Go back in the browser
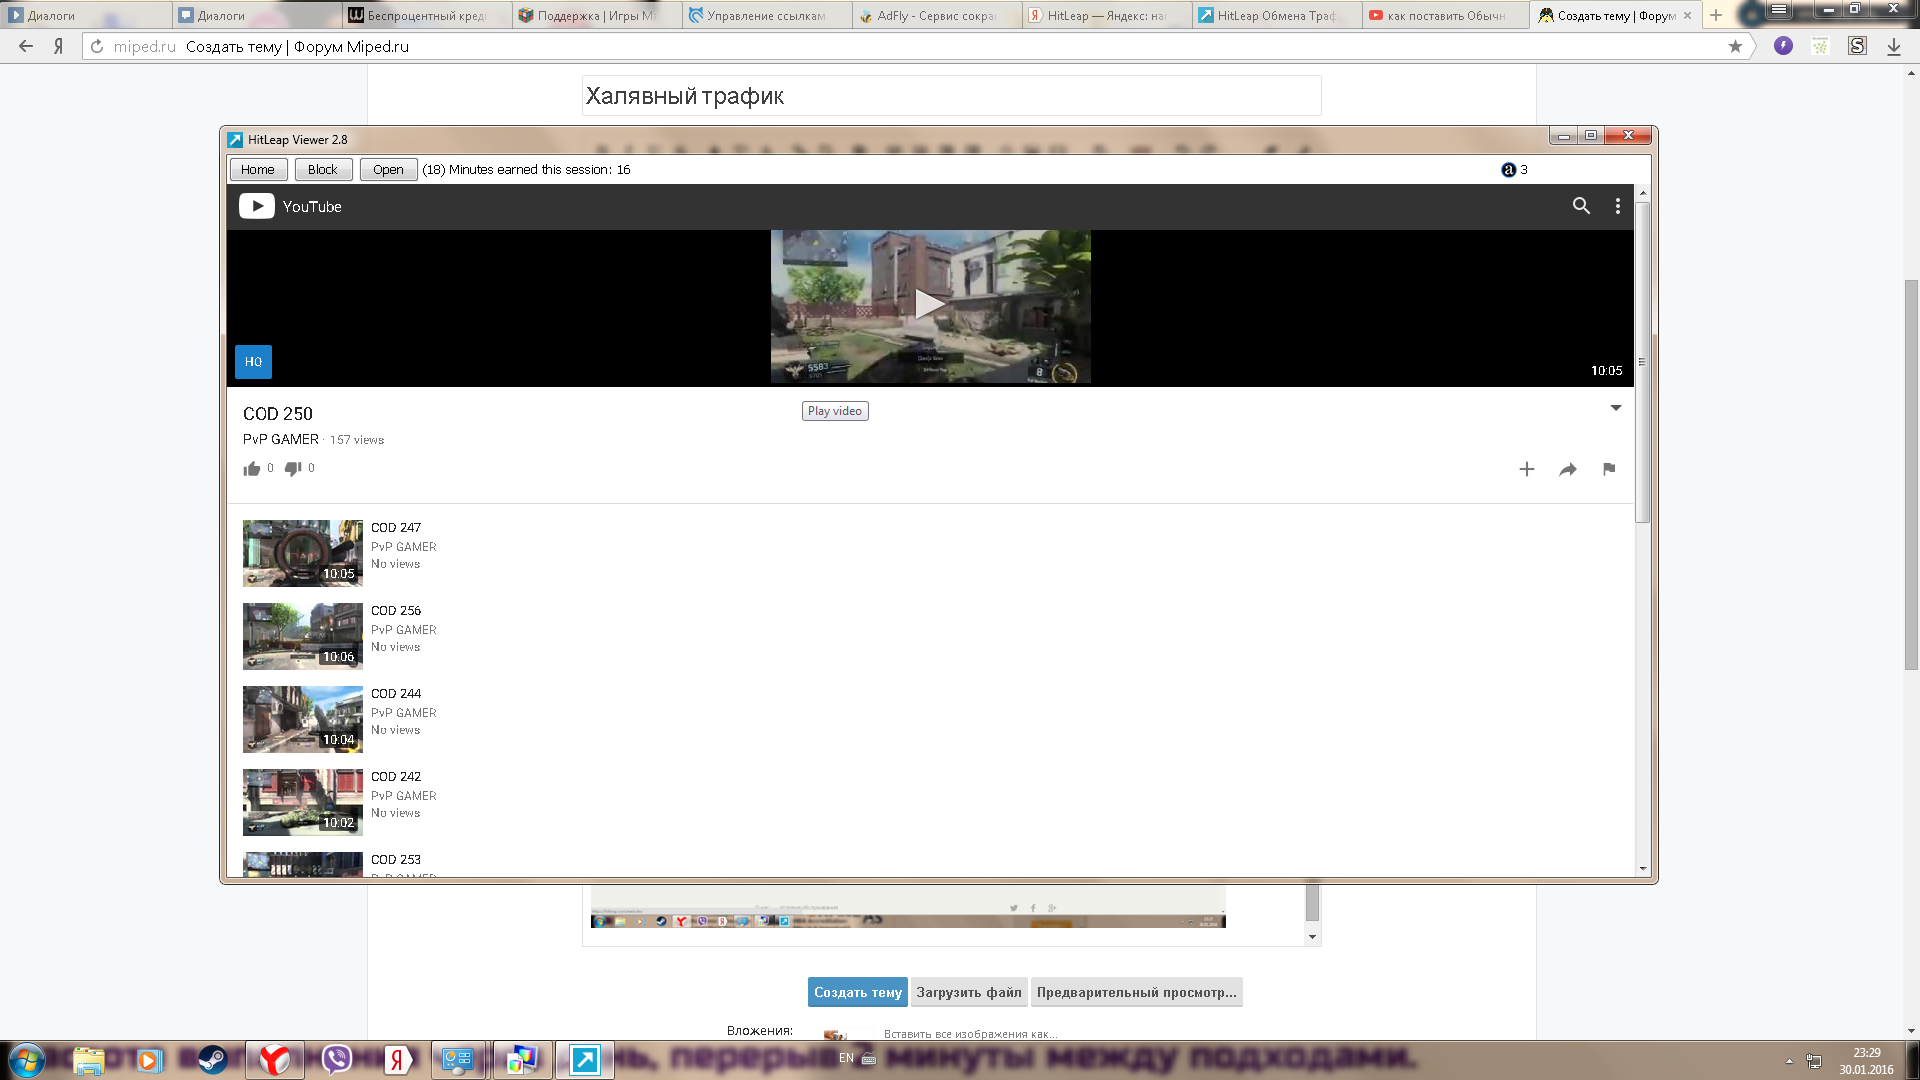1920x1080 pixels. pos(26,46)
